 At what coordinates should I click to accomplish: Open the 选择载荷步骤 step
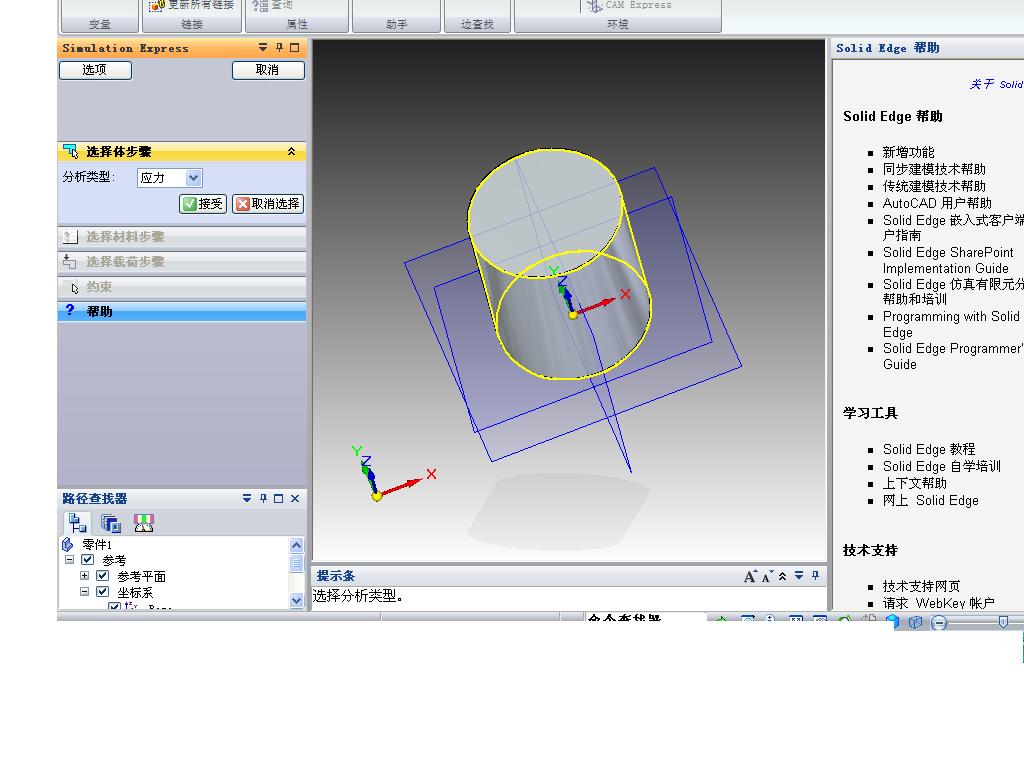tap(182, 261)
